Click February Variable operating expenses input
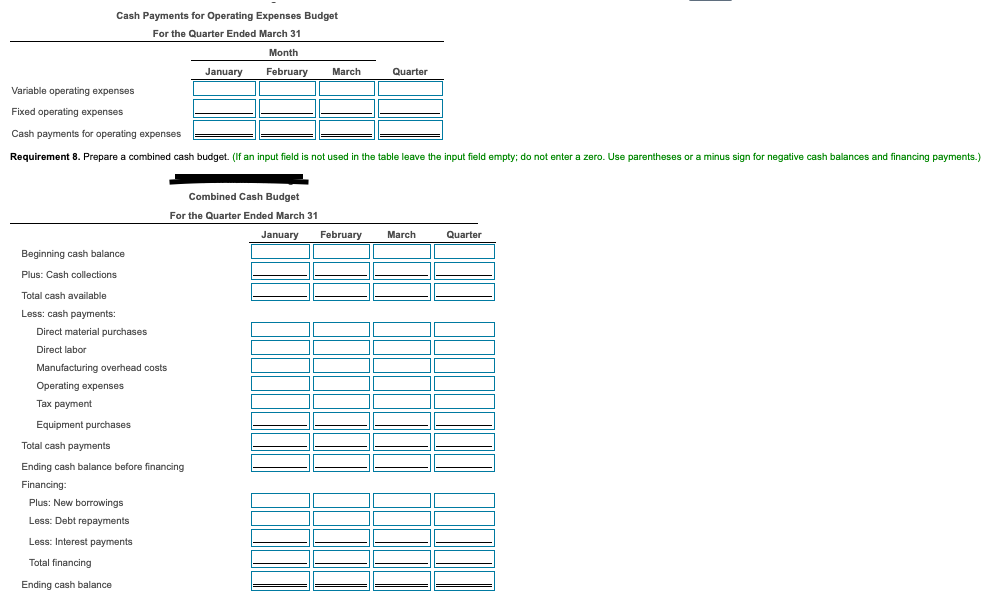 point(287,89)
